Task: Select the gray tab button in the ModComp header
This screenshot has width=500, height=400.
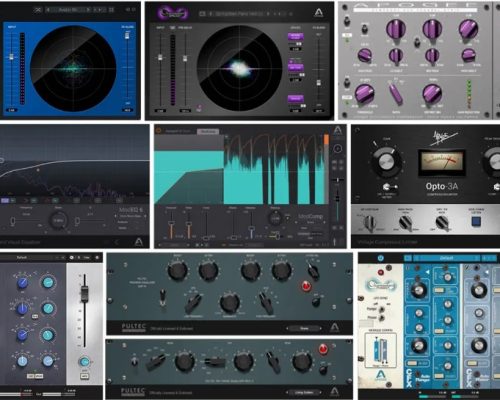Action: coord(208,131)
